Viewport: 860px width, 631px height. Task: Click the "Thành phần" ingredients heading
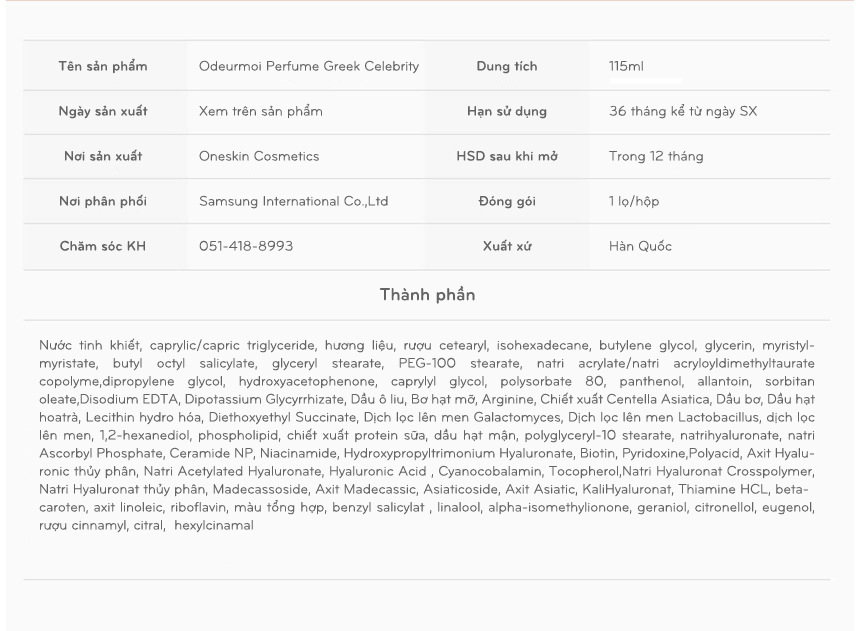click(427, 295)
